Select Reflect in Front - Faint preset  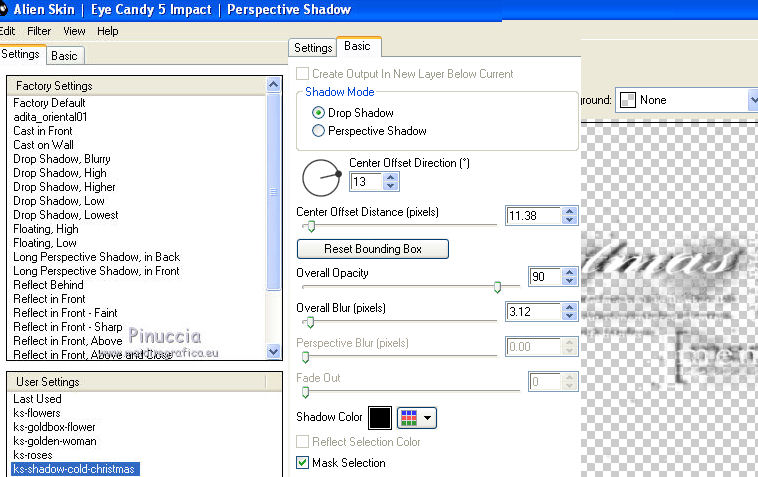click(65, 313)
